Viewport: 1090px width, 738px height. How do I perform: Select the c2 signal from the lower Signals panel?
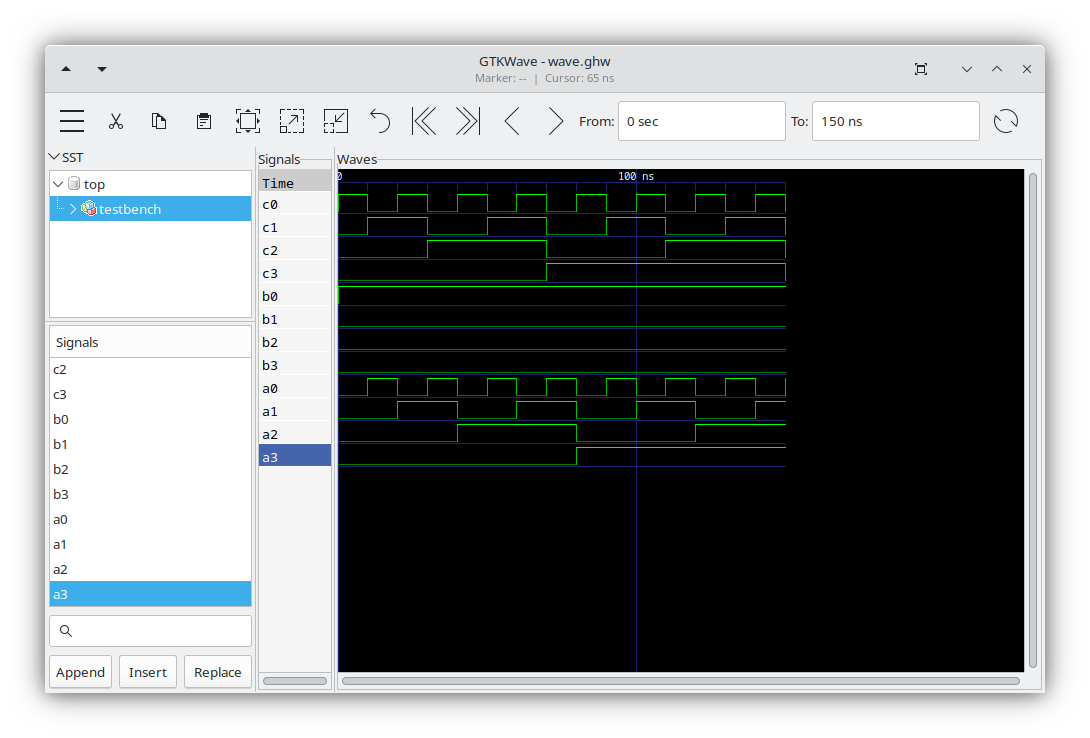(60, 369)
